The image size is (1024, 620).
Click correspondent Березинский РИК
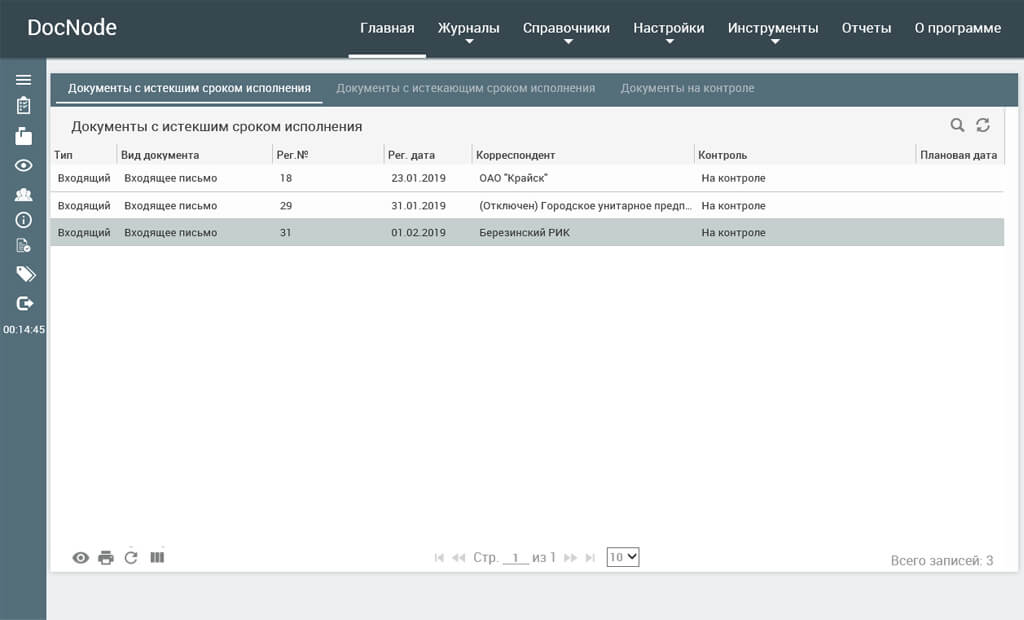(524, 233)
